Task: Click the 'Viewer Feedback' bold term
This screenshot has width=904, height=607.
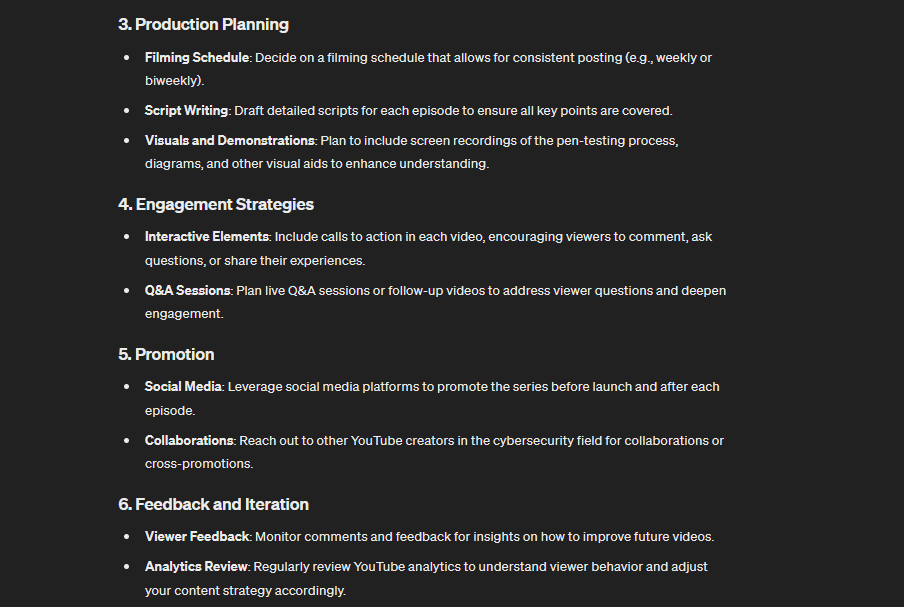Action: point(197,537)
